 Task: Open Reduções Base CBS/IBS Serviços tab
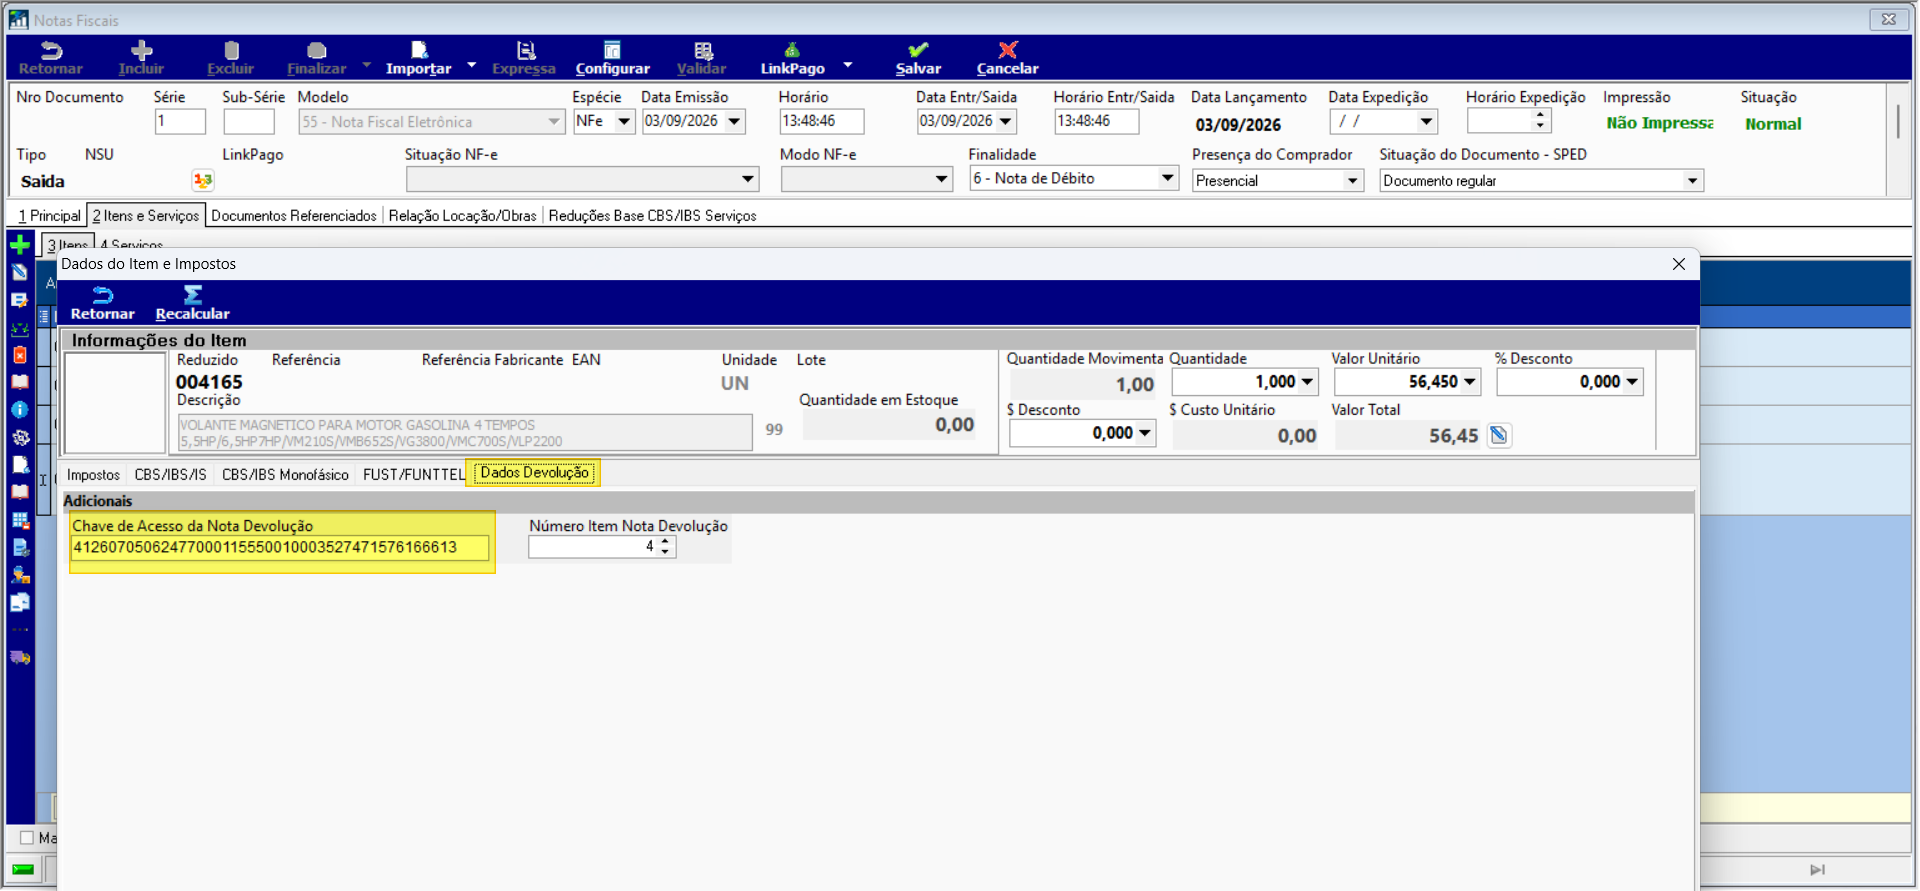click(x=652, y=215)
